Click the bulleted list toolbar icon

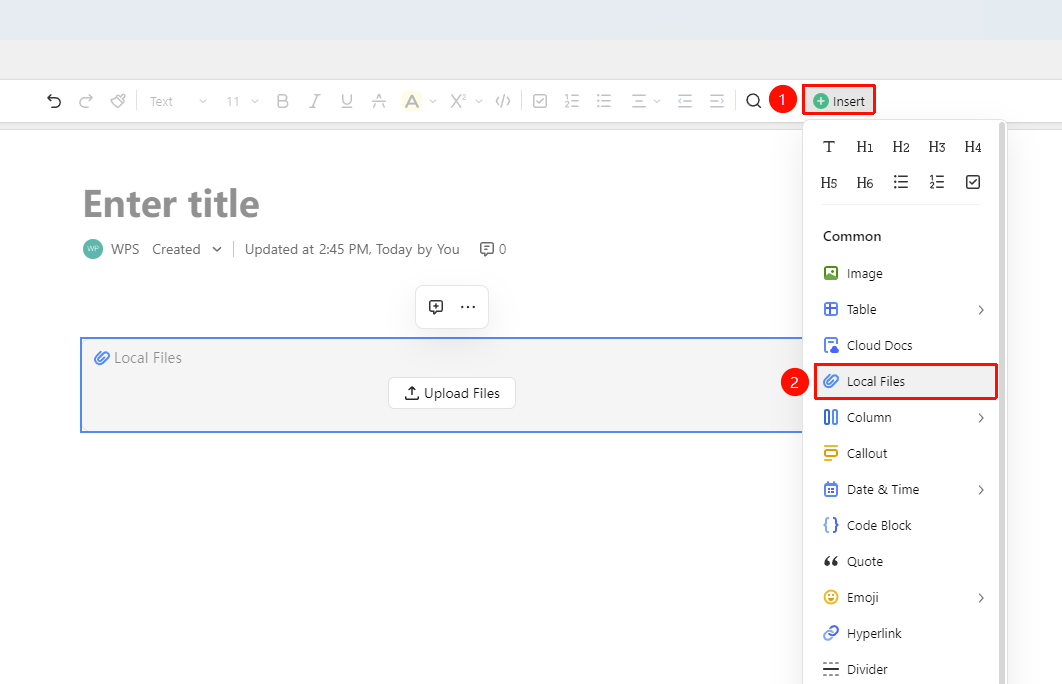pos(604,102)
